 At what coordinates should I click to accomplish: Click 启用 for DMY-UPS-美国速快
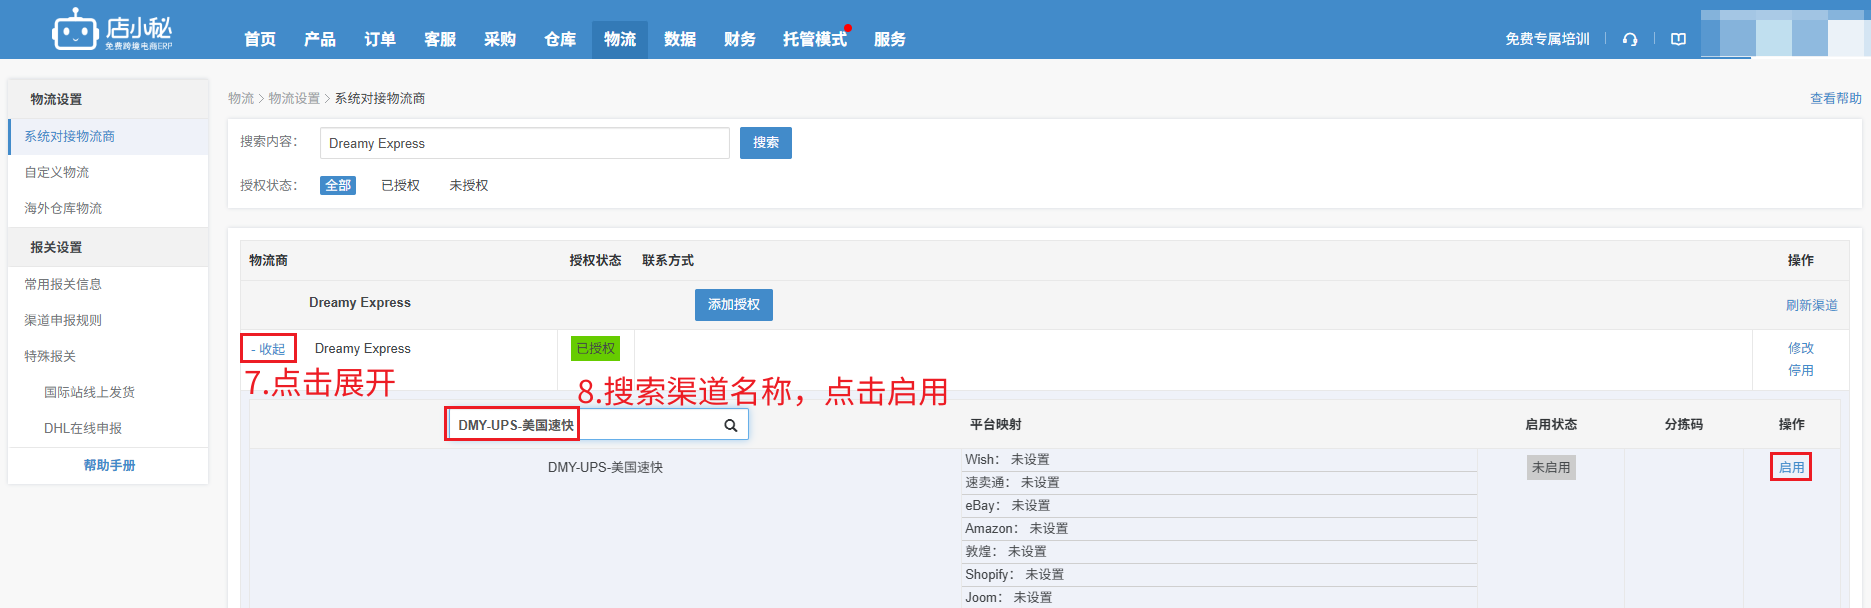[1791, 467]
